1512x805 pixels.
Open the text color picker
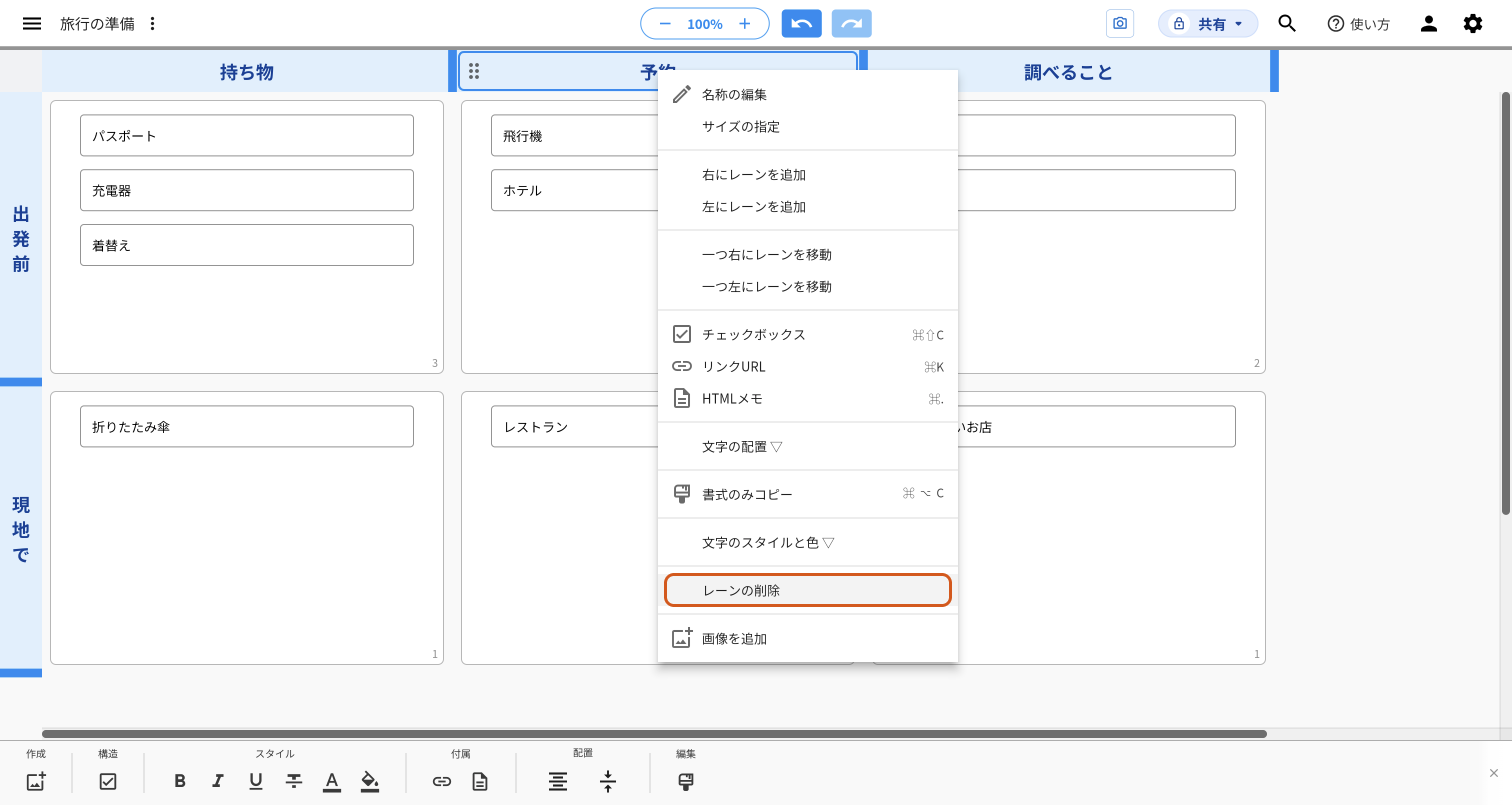pos(332,781)
